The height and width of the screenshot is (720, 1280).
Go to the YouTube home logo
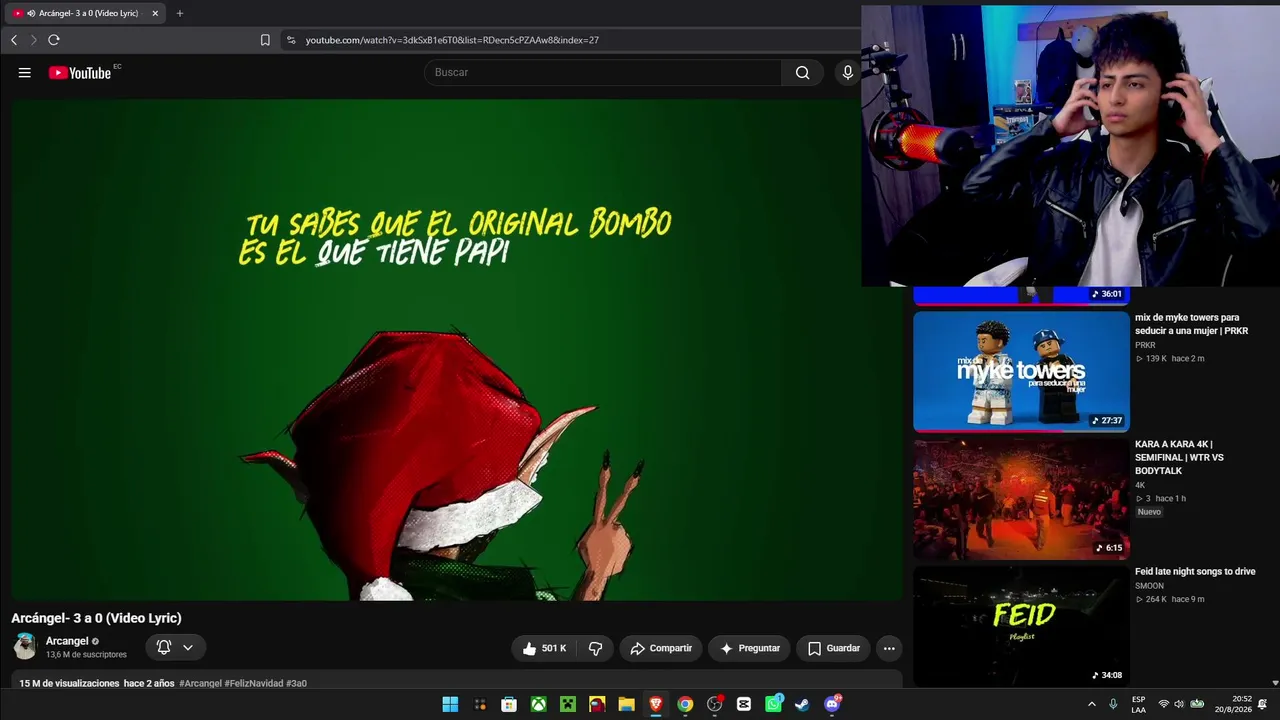[80, 72]
